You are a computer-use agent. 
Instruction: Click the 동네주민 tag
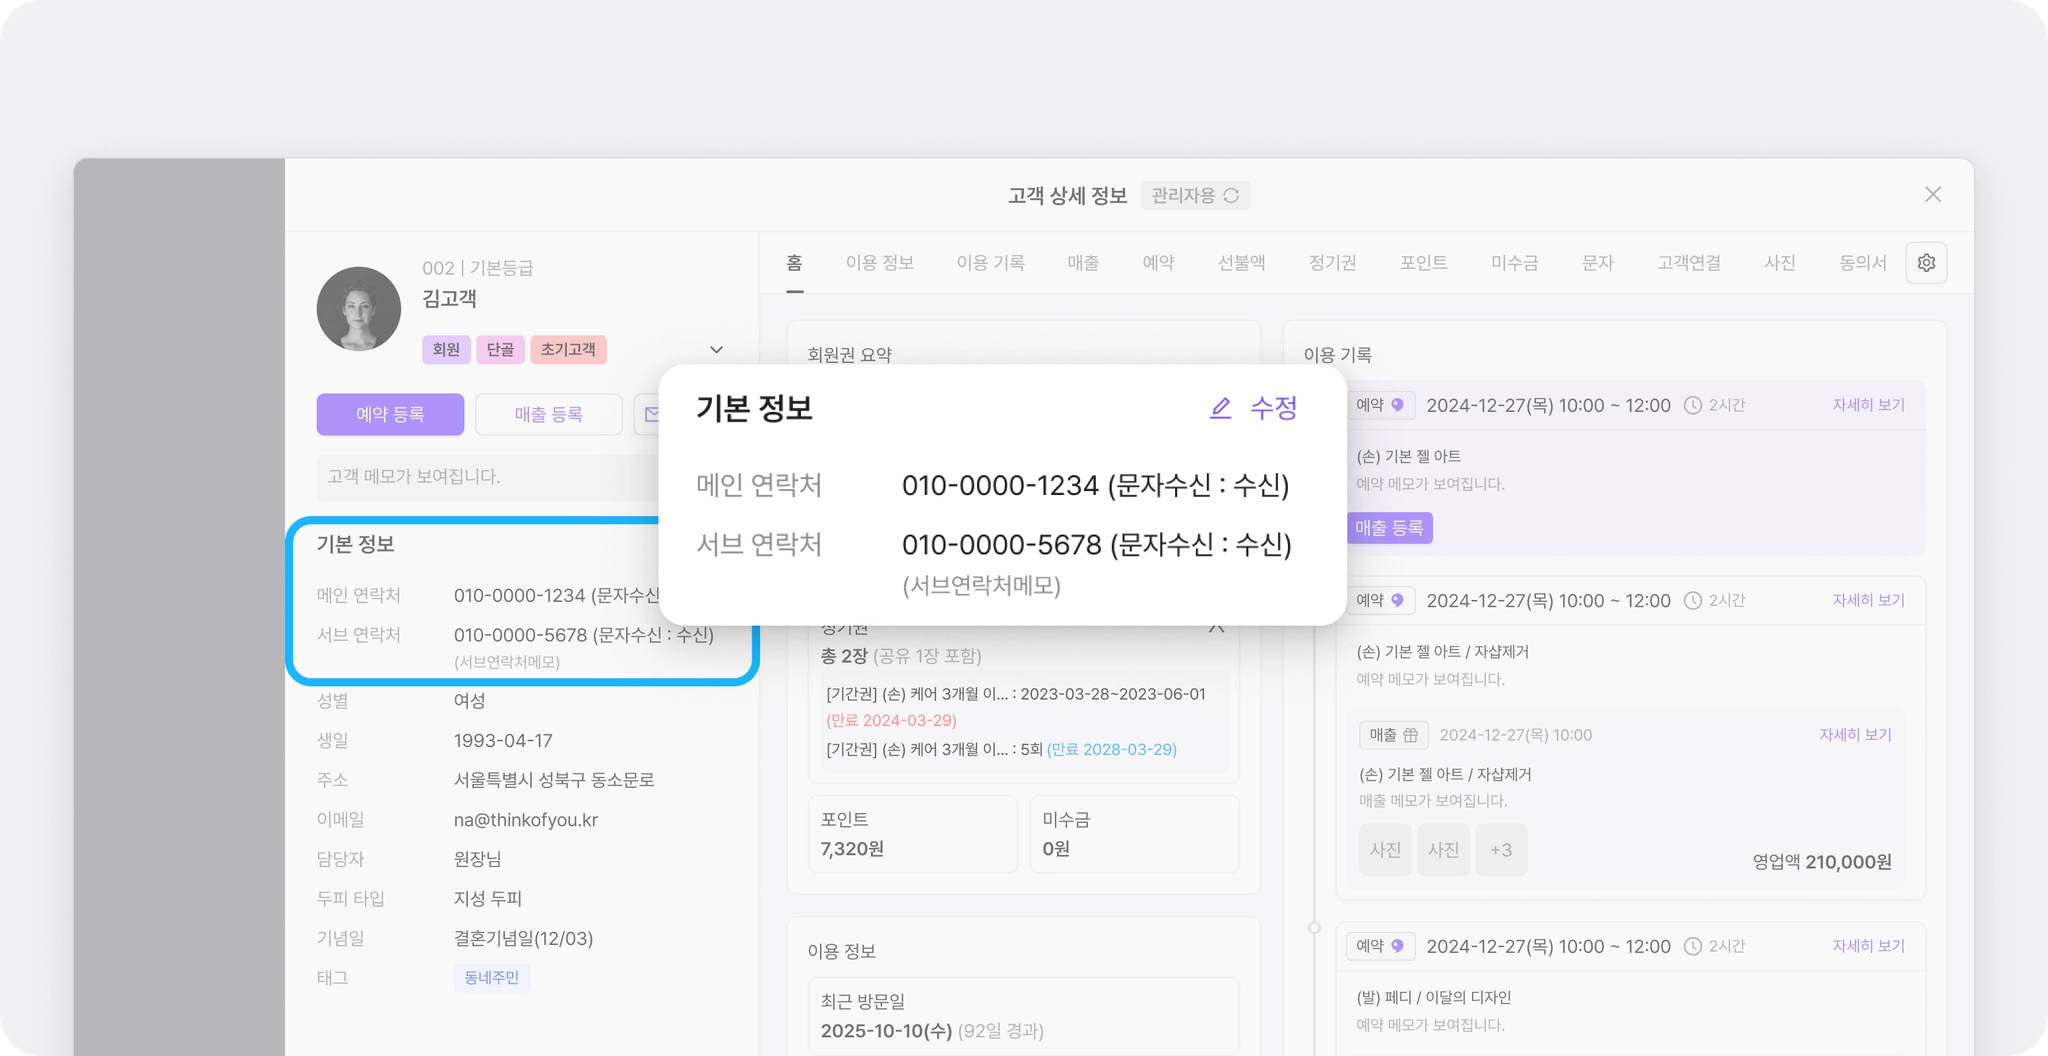coord(491,978)
